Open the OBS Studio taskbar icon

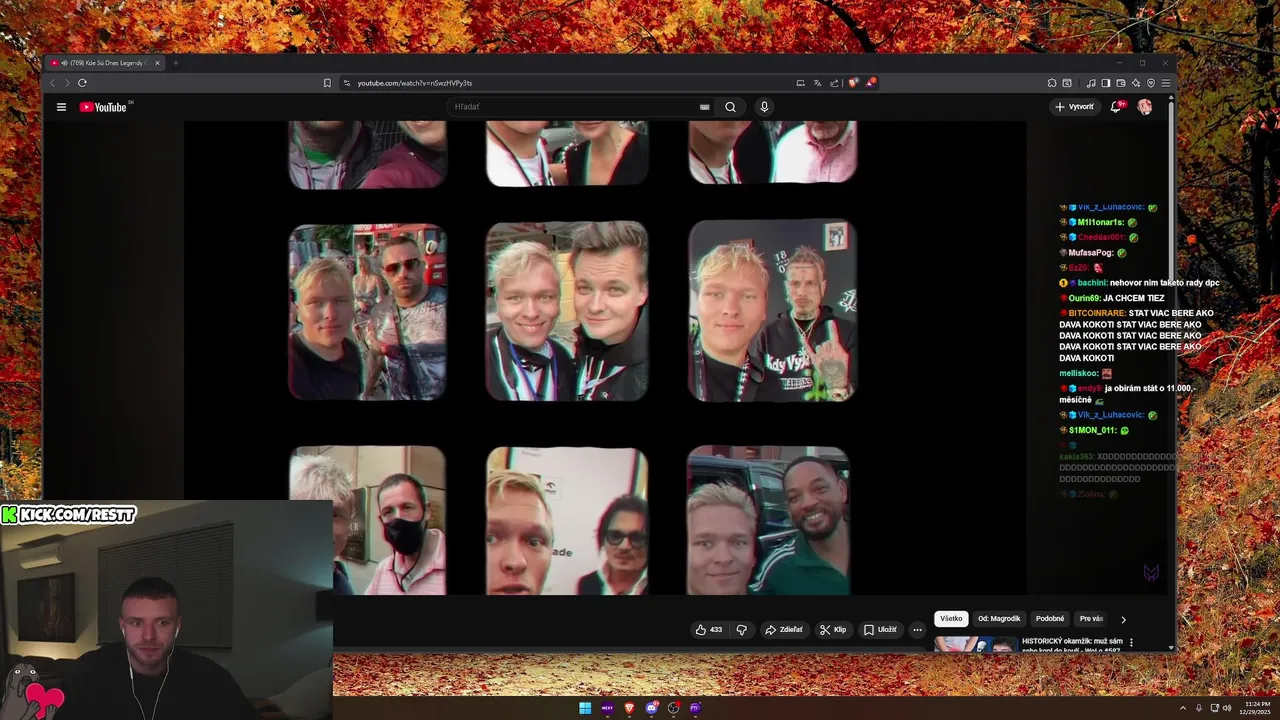(673, 708)
